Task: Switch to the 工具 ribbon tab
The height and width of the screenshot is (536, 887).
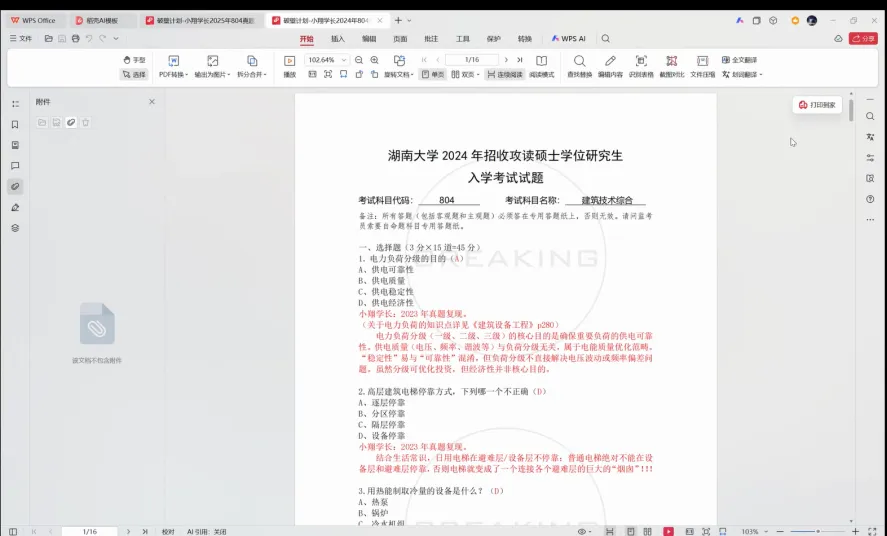Action: (x=463, y=39)
